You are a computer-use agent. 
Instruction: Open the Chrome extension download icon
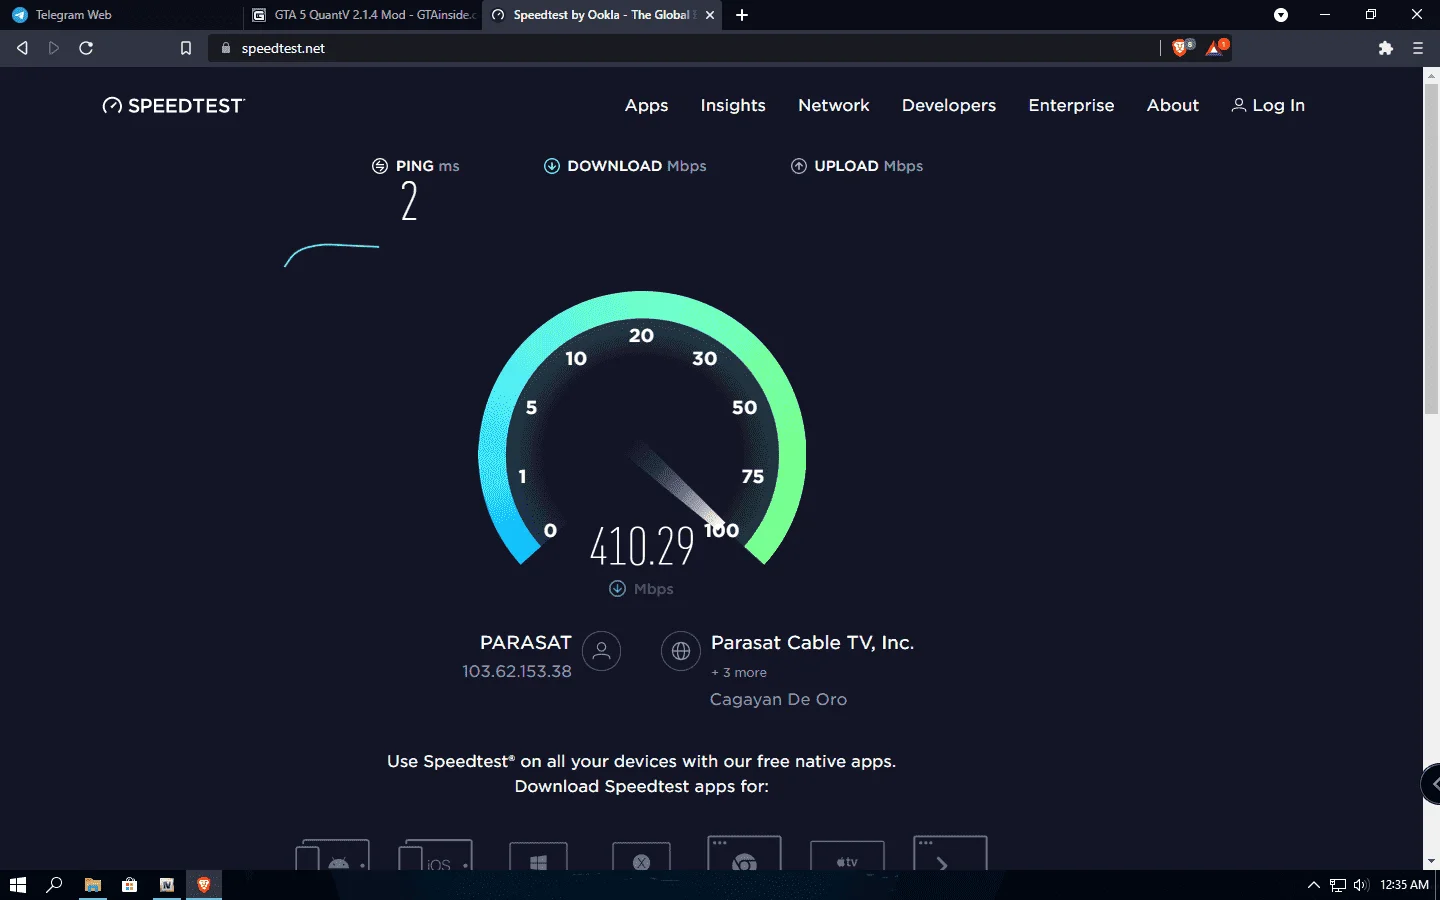(x=744, y=852)
